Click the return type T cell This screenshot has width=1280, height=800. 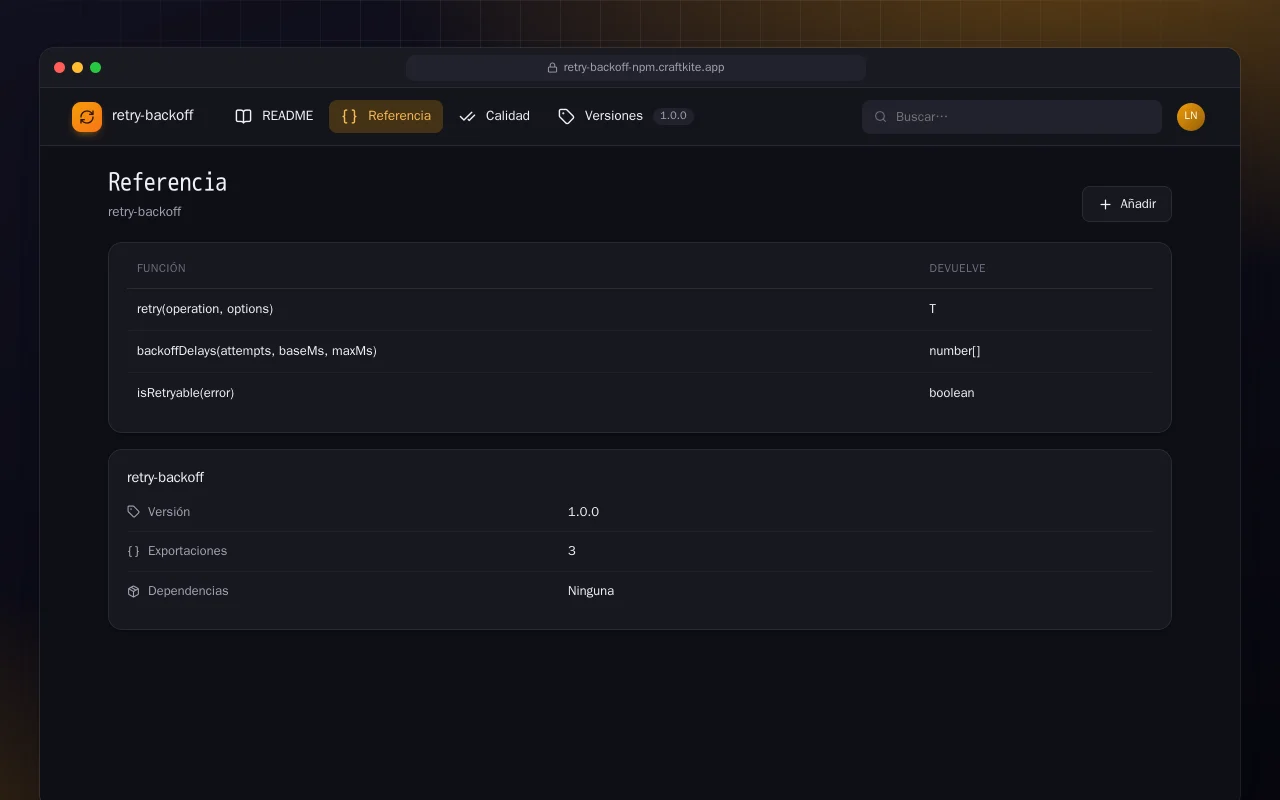[x=933, y=309]
